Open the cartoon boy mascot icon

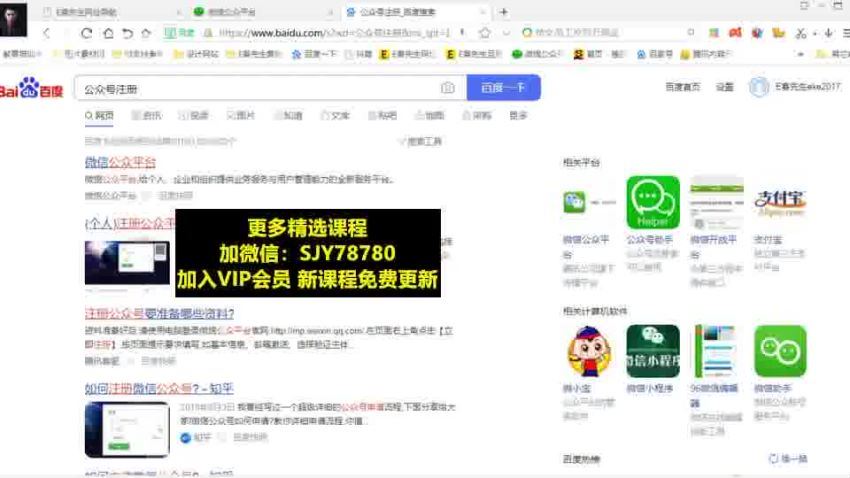coord(589,351)
